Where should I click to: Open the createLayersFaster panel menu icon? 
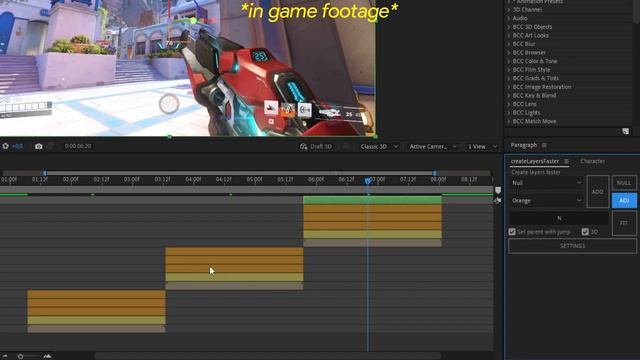coord(566,161)
